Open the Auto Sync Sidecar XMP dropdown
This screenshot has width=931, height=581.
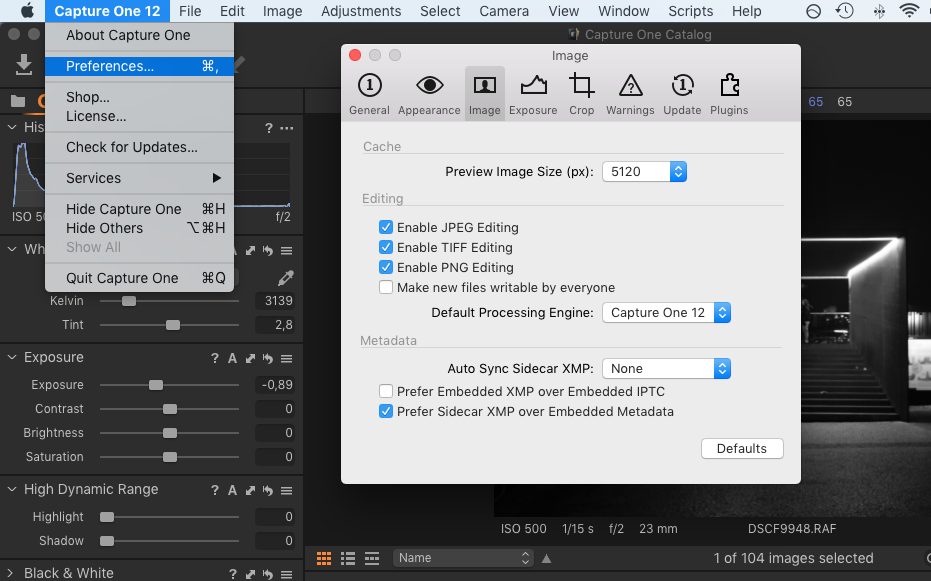click(666, 368)
